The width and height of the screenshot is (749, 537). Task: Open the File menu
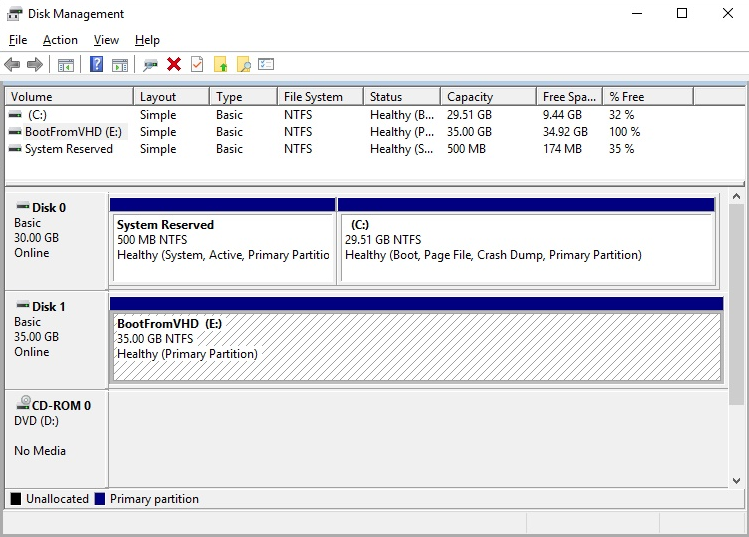(x=18, y=40)
